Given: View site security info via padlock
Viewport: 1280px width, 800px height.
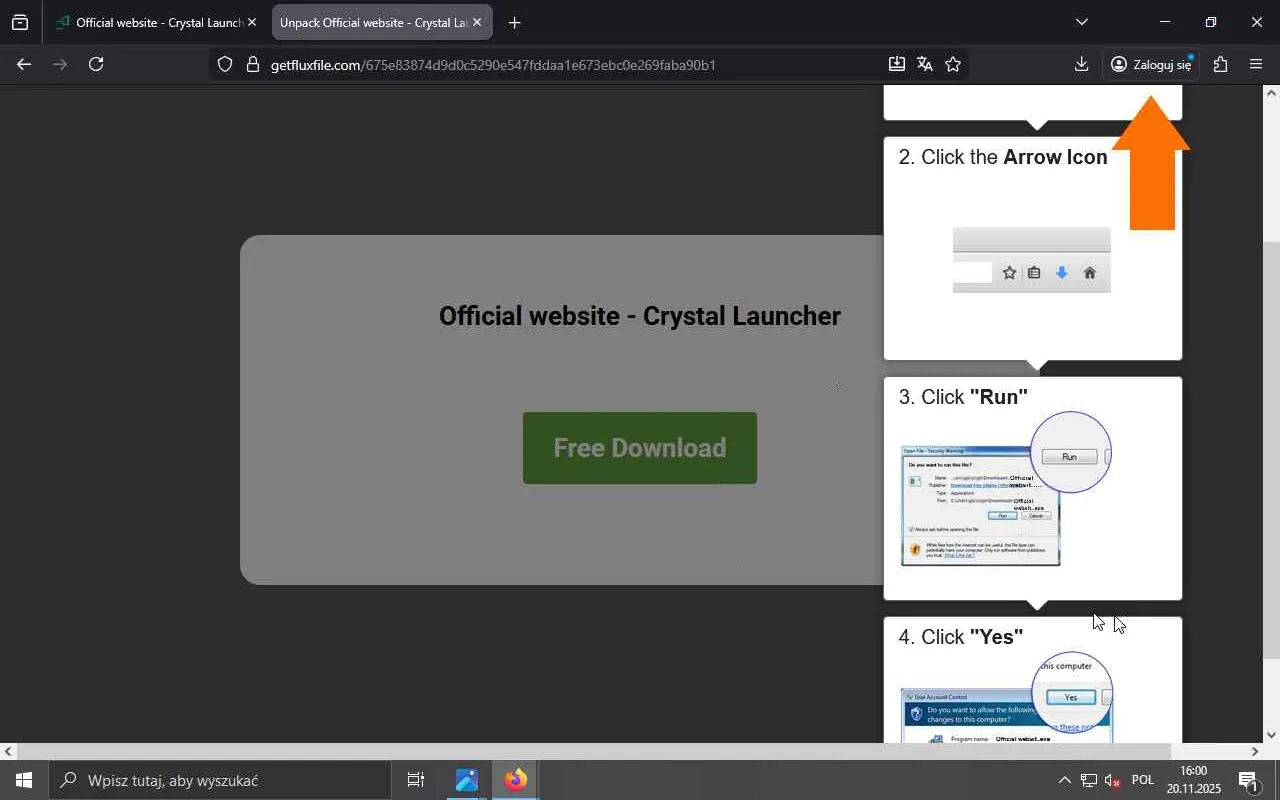Looking at the screenshot, I should (x=252, y=64).
